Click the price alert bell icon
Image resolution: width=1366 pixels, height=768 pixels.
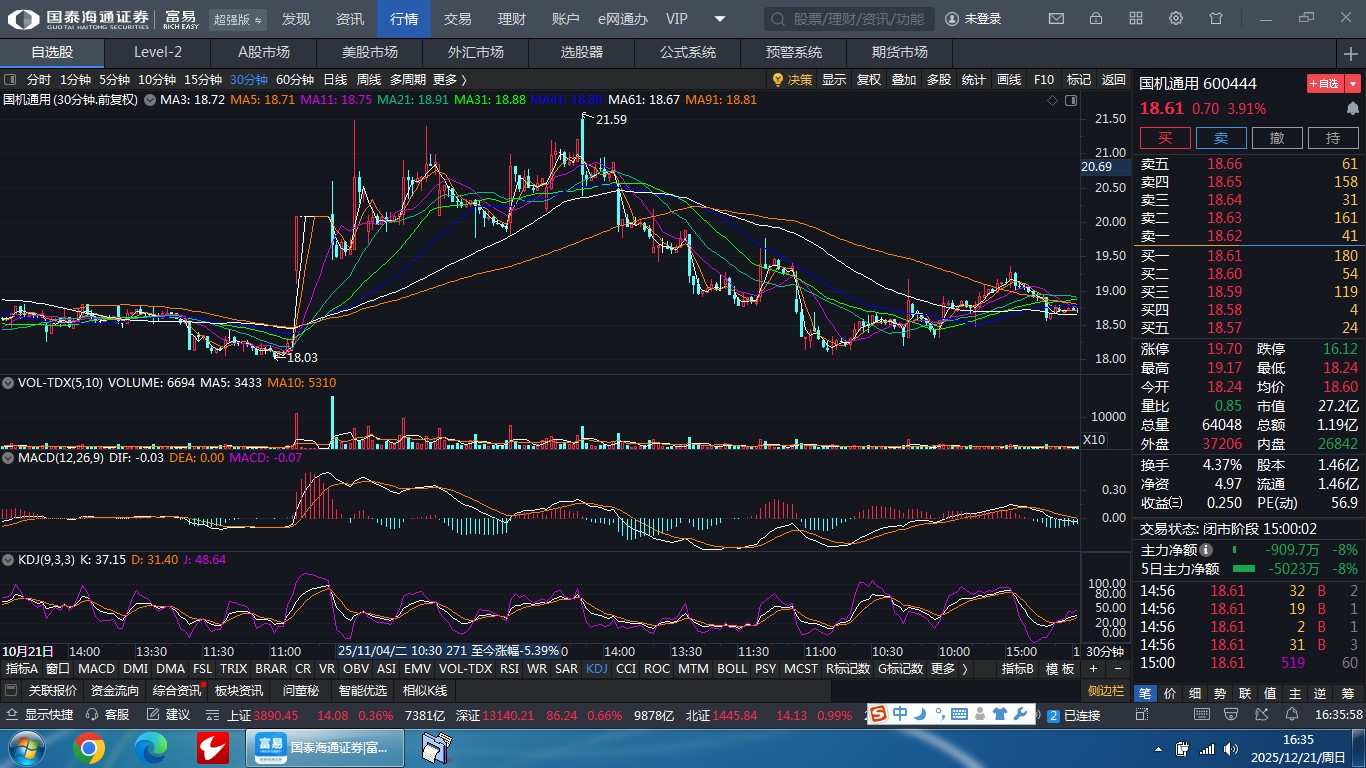(1352, 108)
